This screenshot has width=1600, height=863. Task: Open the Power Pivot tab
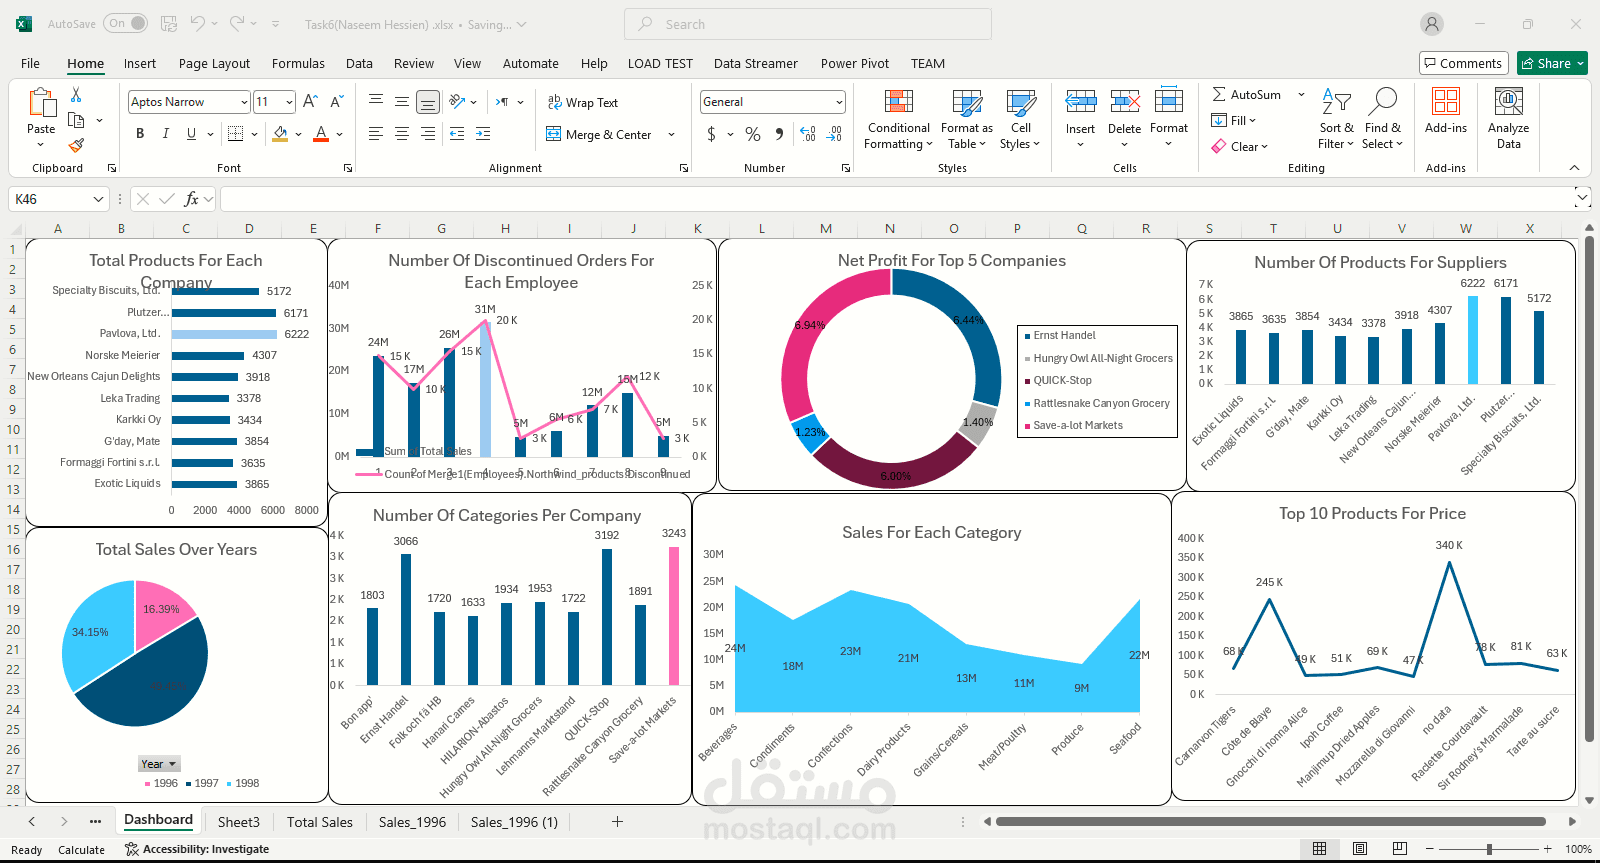coord(855,63)
